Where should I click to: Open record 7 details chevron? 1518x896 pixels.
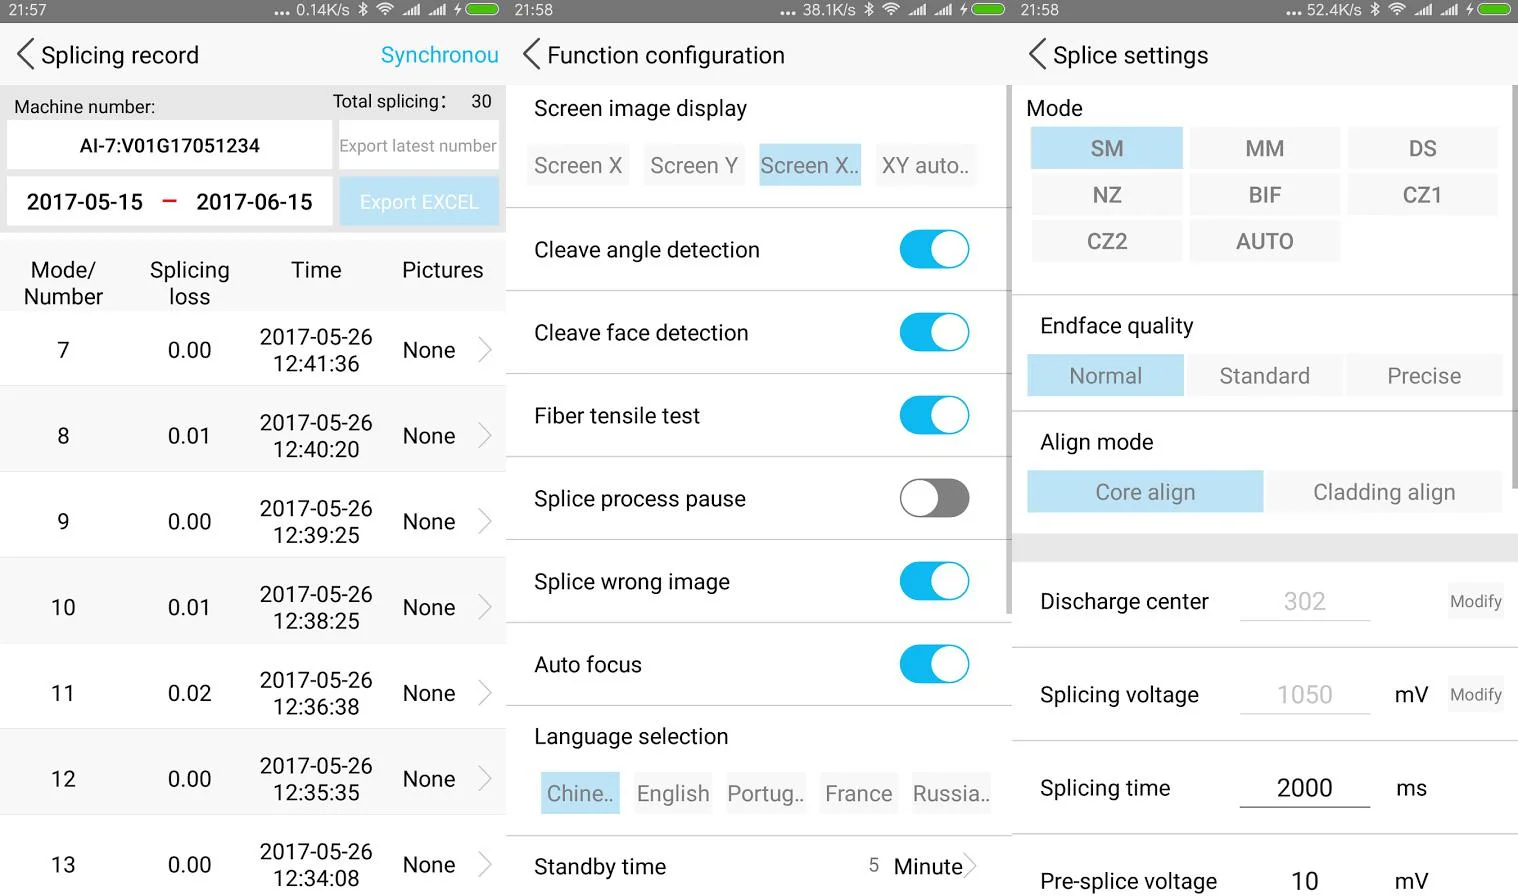coord(485,350)
